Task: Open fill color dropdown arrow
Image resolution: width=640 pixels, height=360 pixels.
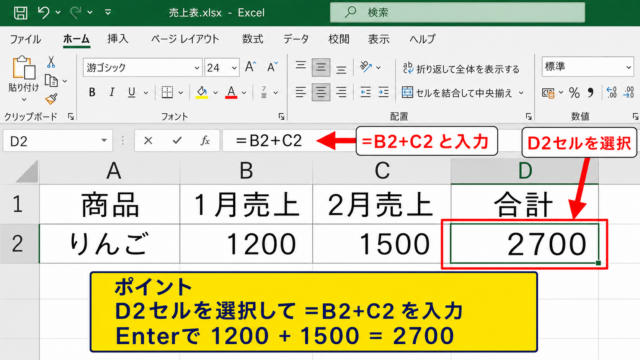Action: [x=215, y=93]
